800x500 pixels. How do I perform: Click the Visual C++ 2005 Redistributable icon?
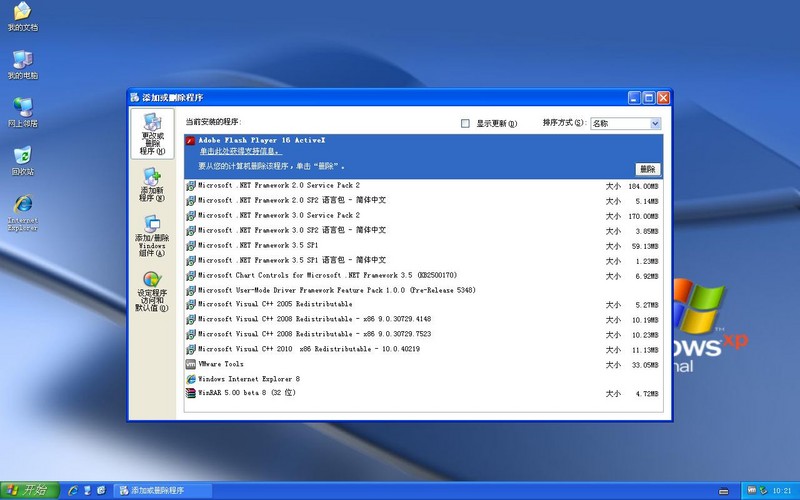click(190, 305)
